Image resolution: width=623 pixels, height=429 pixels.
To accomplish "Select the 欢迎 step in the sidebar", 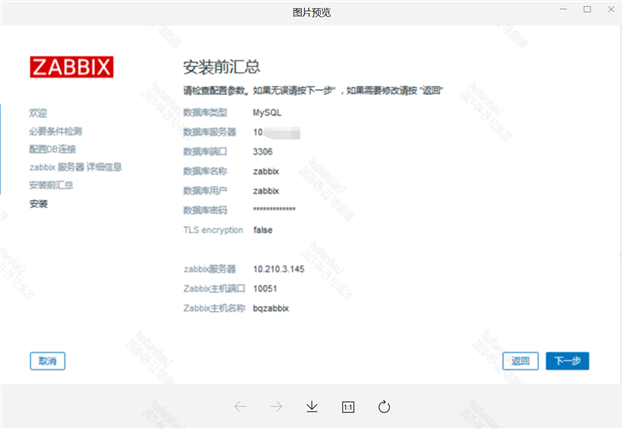I will [x=38, y=113].
